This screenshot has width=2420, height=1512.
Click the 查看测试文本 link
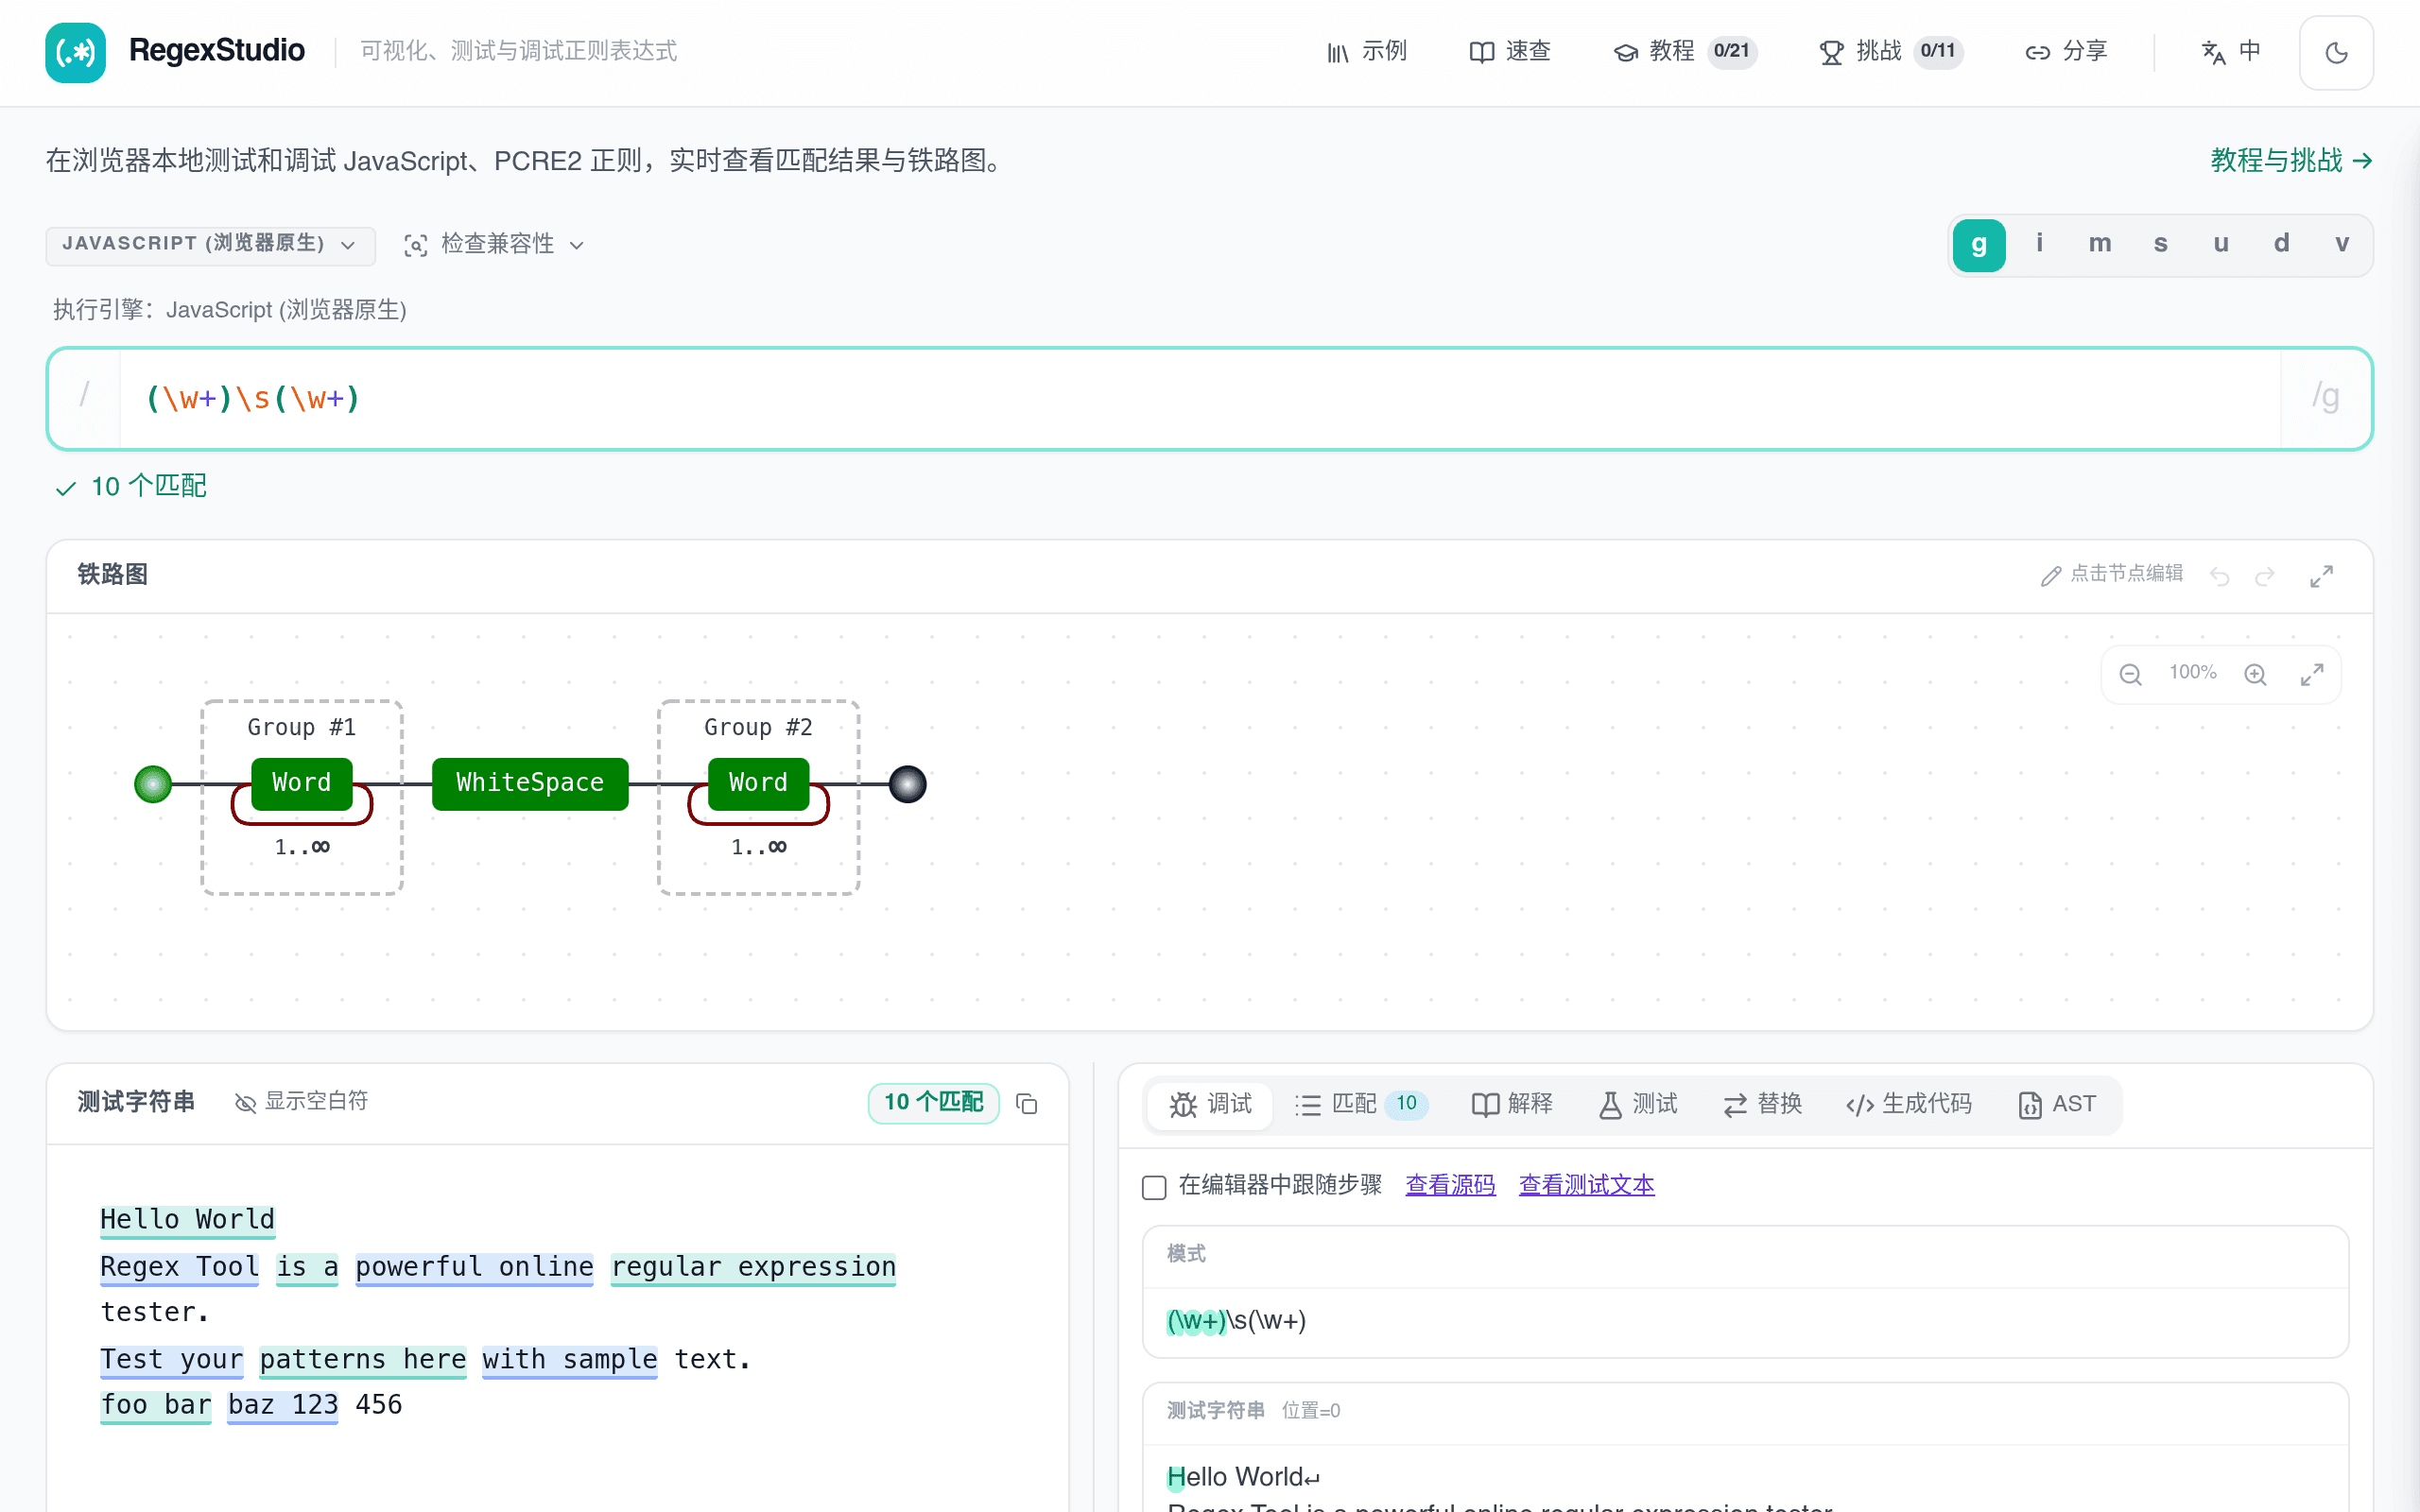1586,1186
